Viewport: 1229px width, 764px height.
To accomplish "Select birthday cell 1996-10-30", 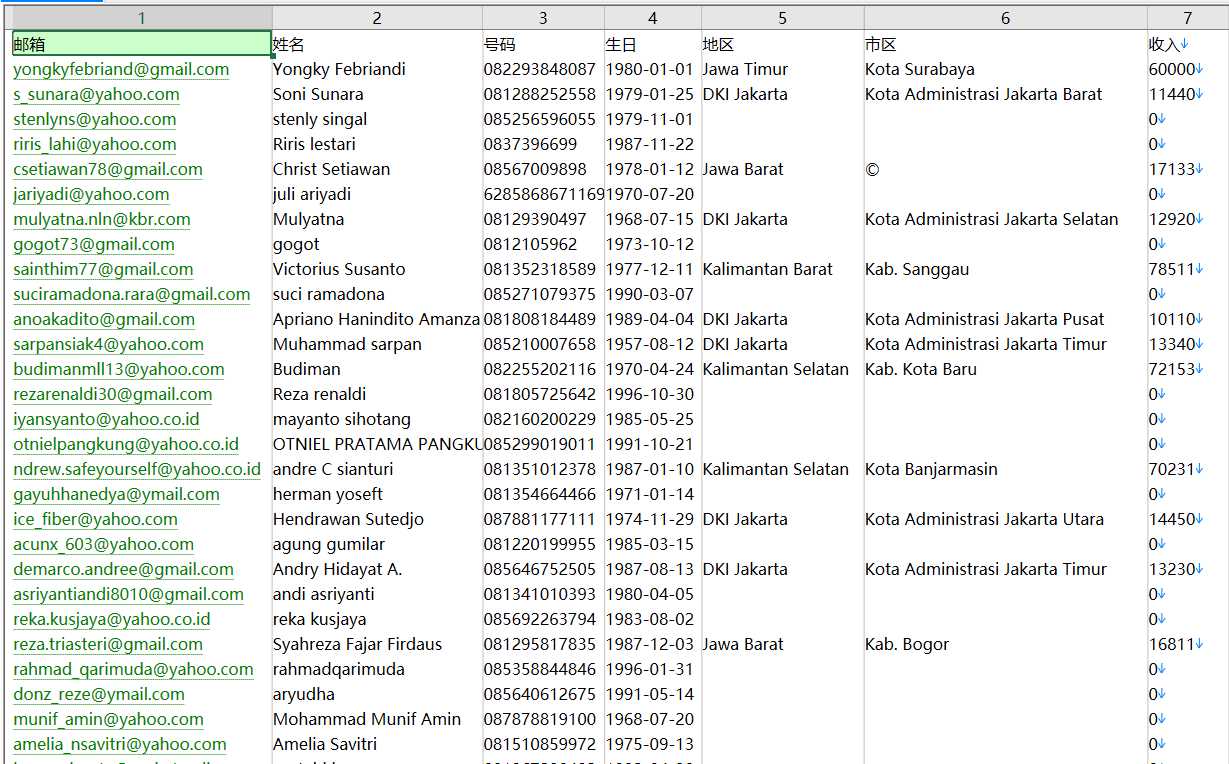I will (653, 394).
